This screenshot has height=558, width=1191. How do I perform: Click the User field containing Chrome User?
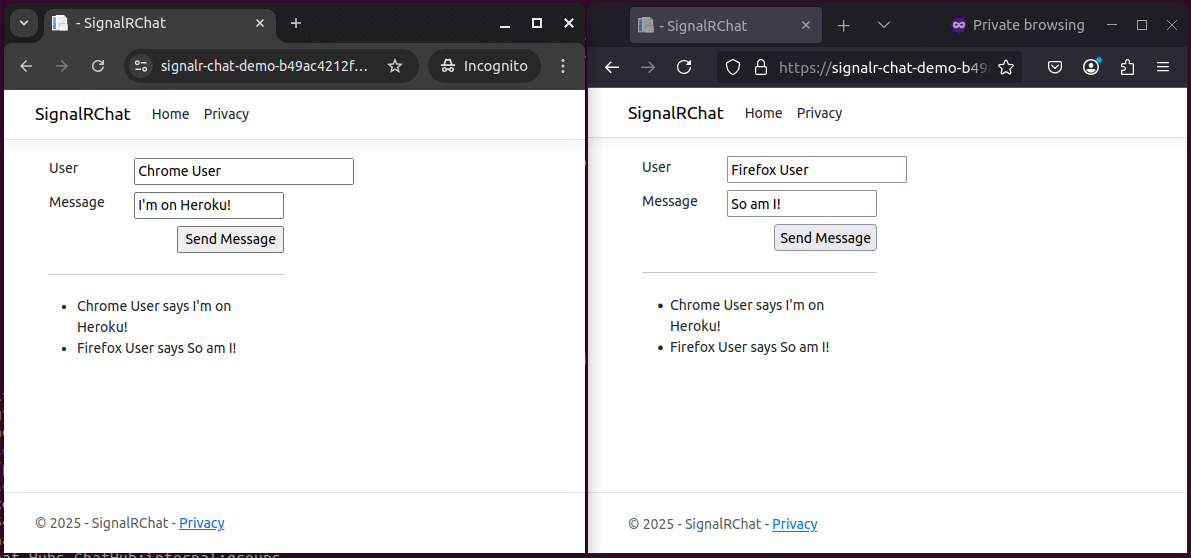(244, 171)
